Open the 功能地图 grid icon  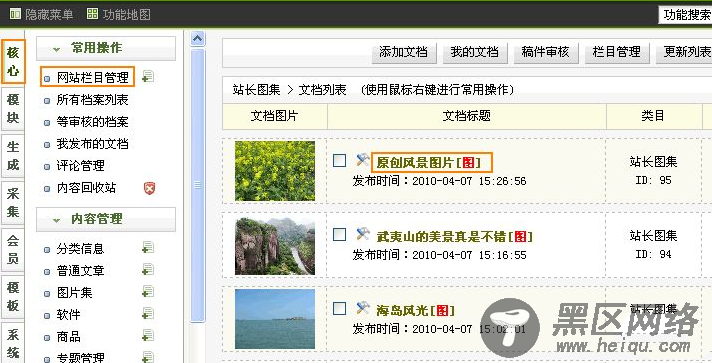point(92,14)
